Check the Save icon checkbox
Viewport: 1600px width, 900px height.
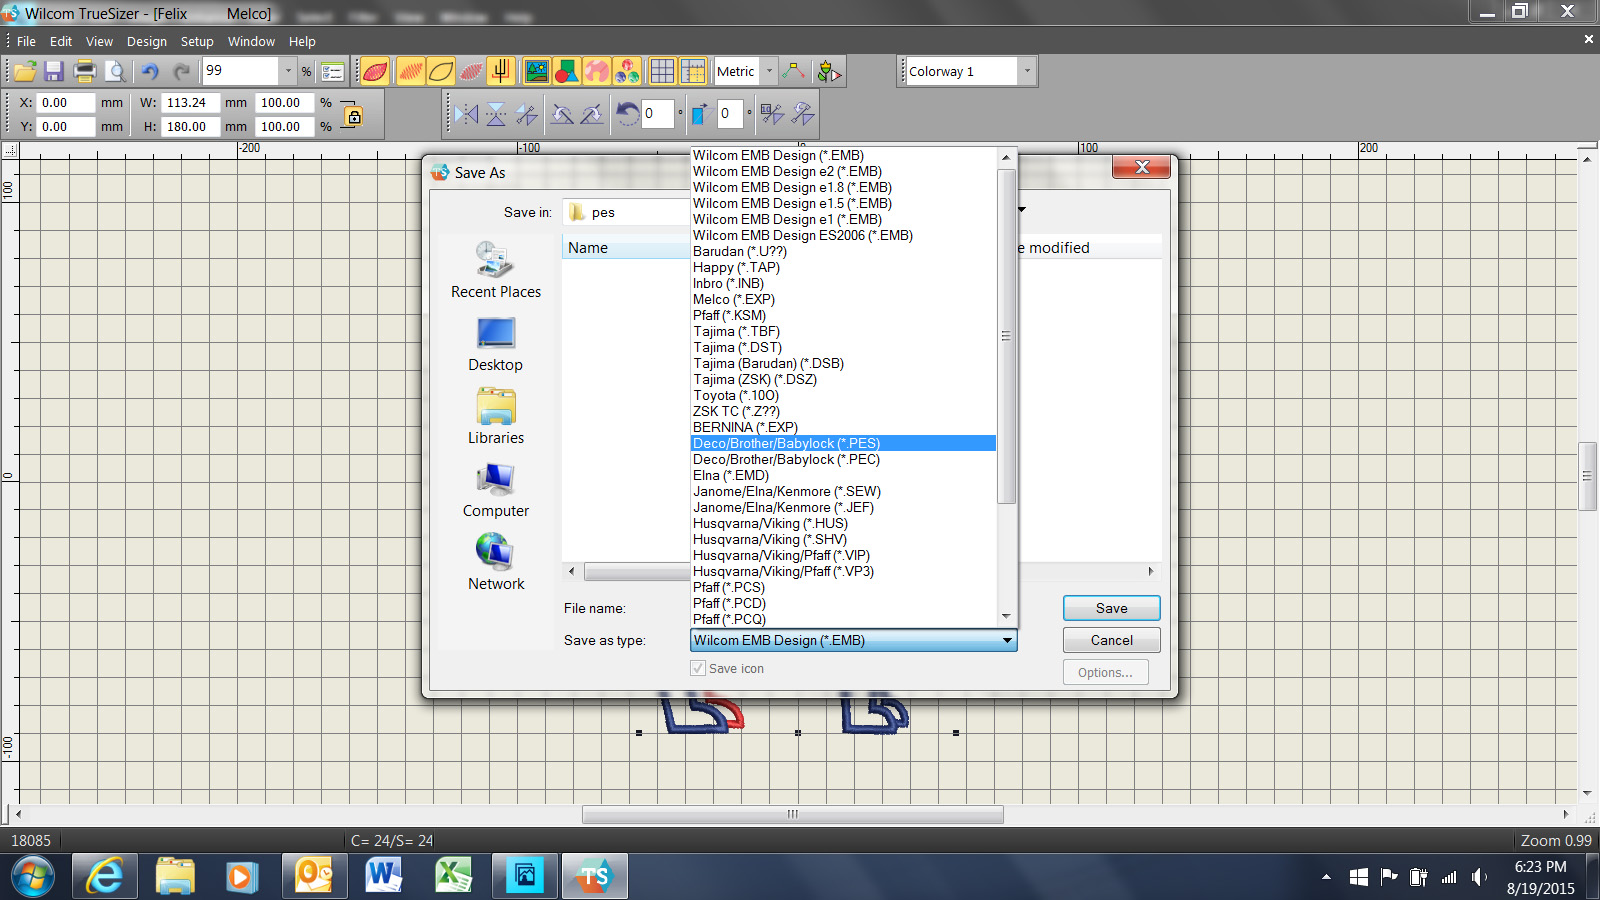point(698,668)
